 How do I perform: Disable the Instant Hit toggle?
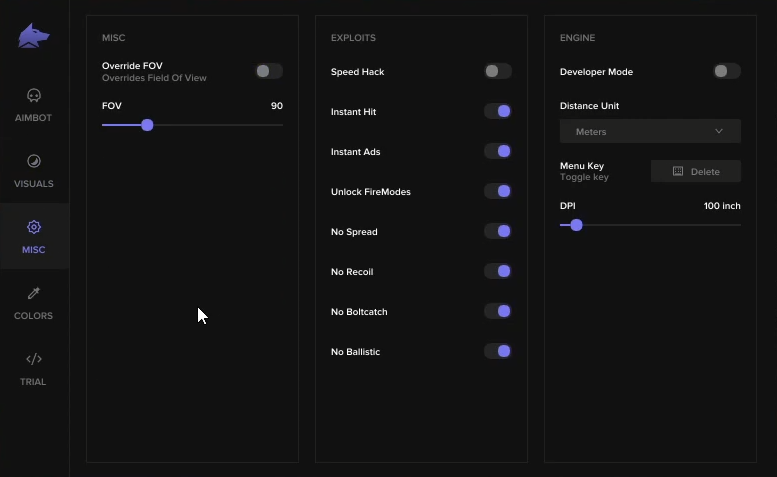click(x=497, y=111)
